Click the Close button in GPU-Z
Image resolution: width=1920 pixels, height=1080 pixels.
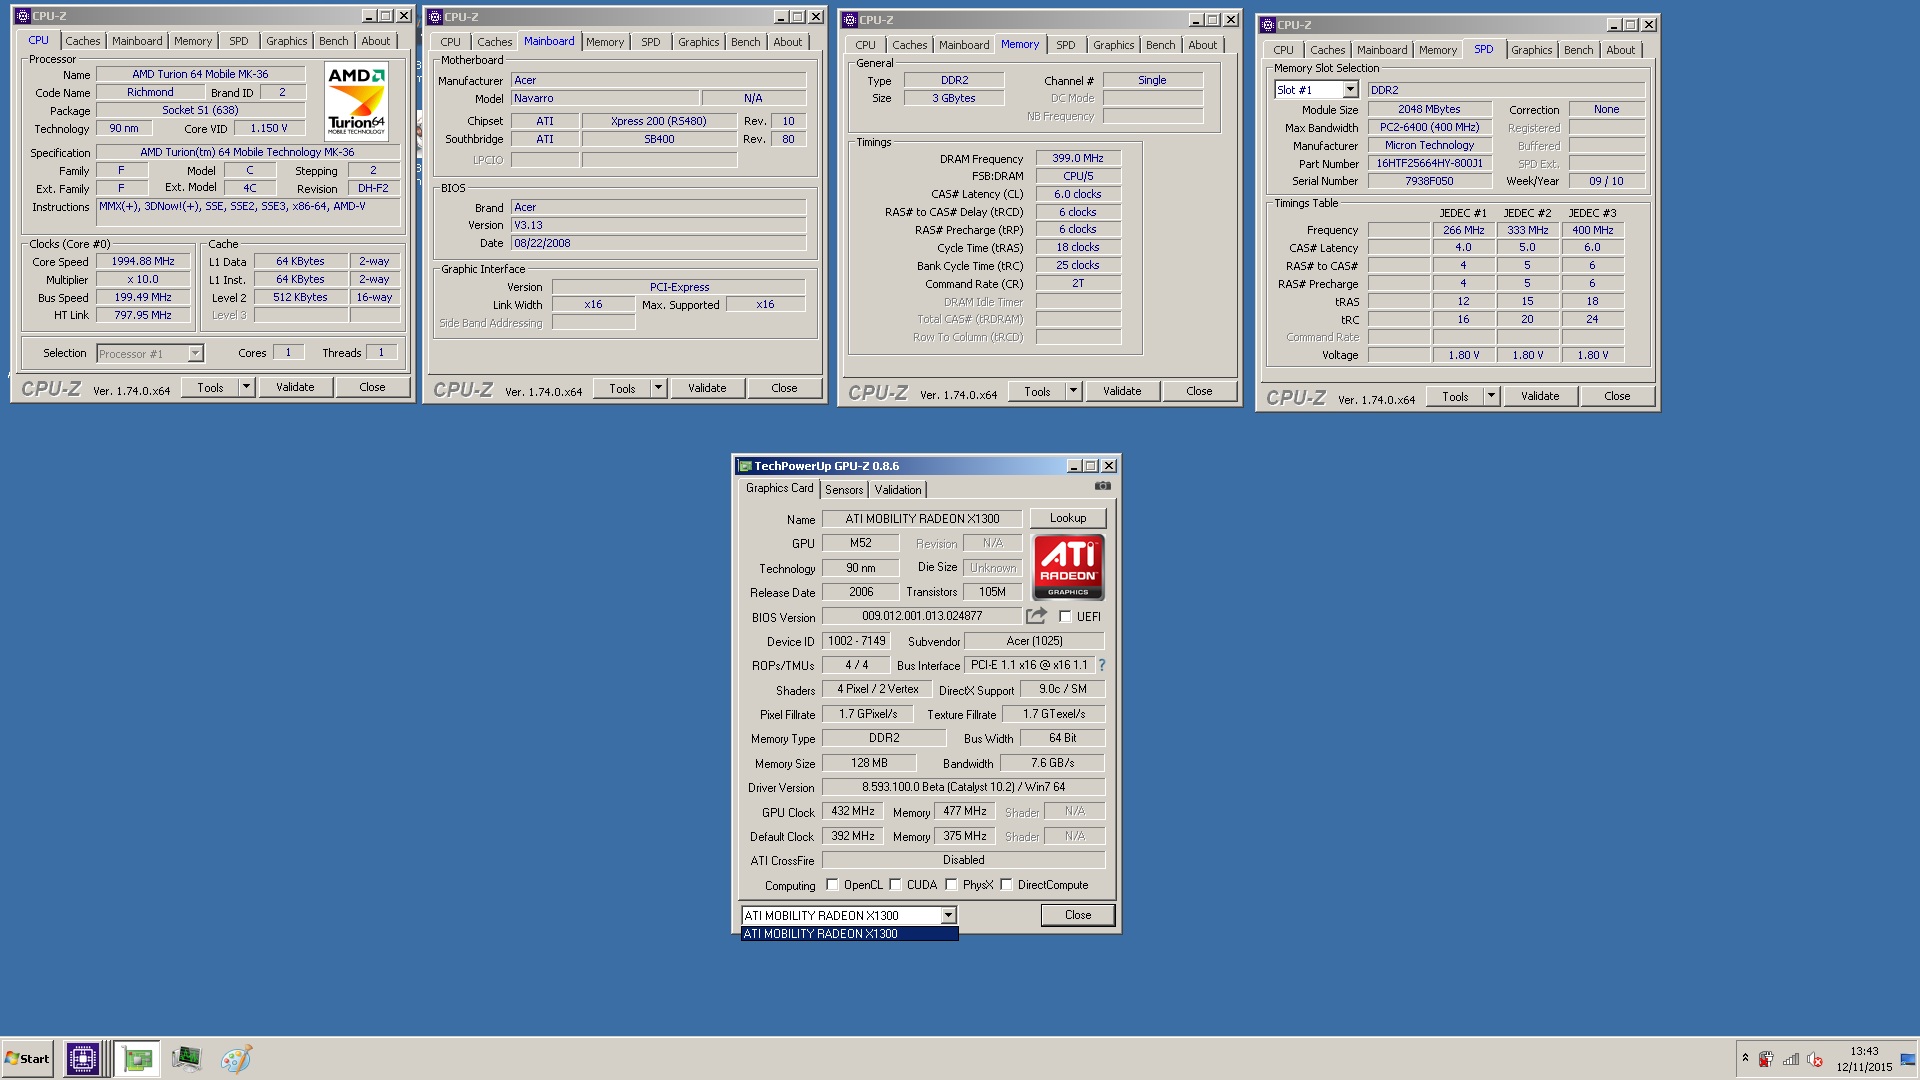(1078, 915)
